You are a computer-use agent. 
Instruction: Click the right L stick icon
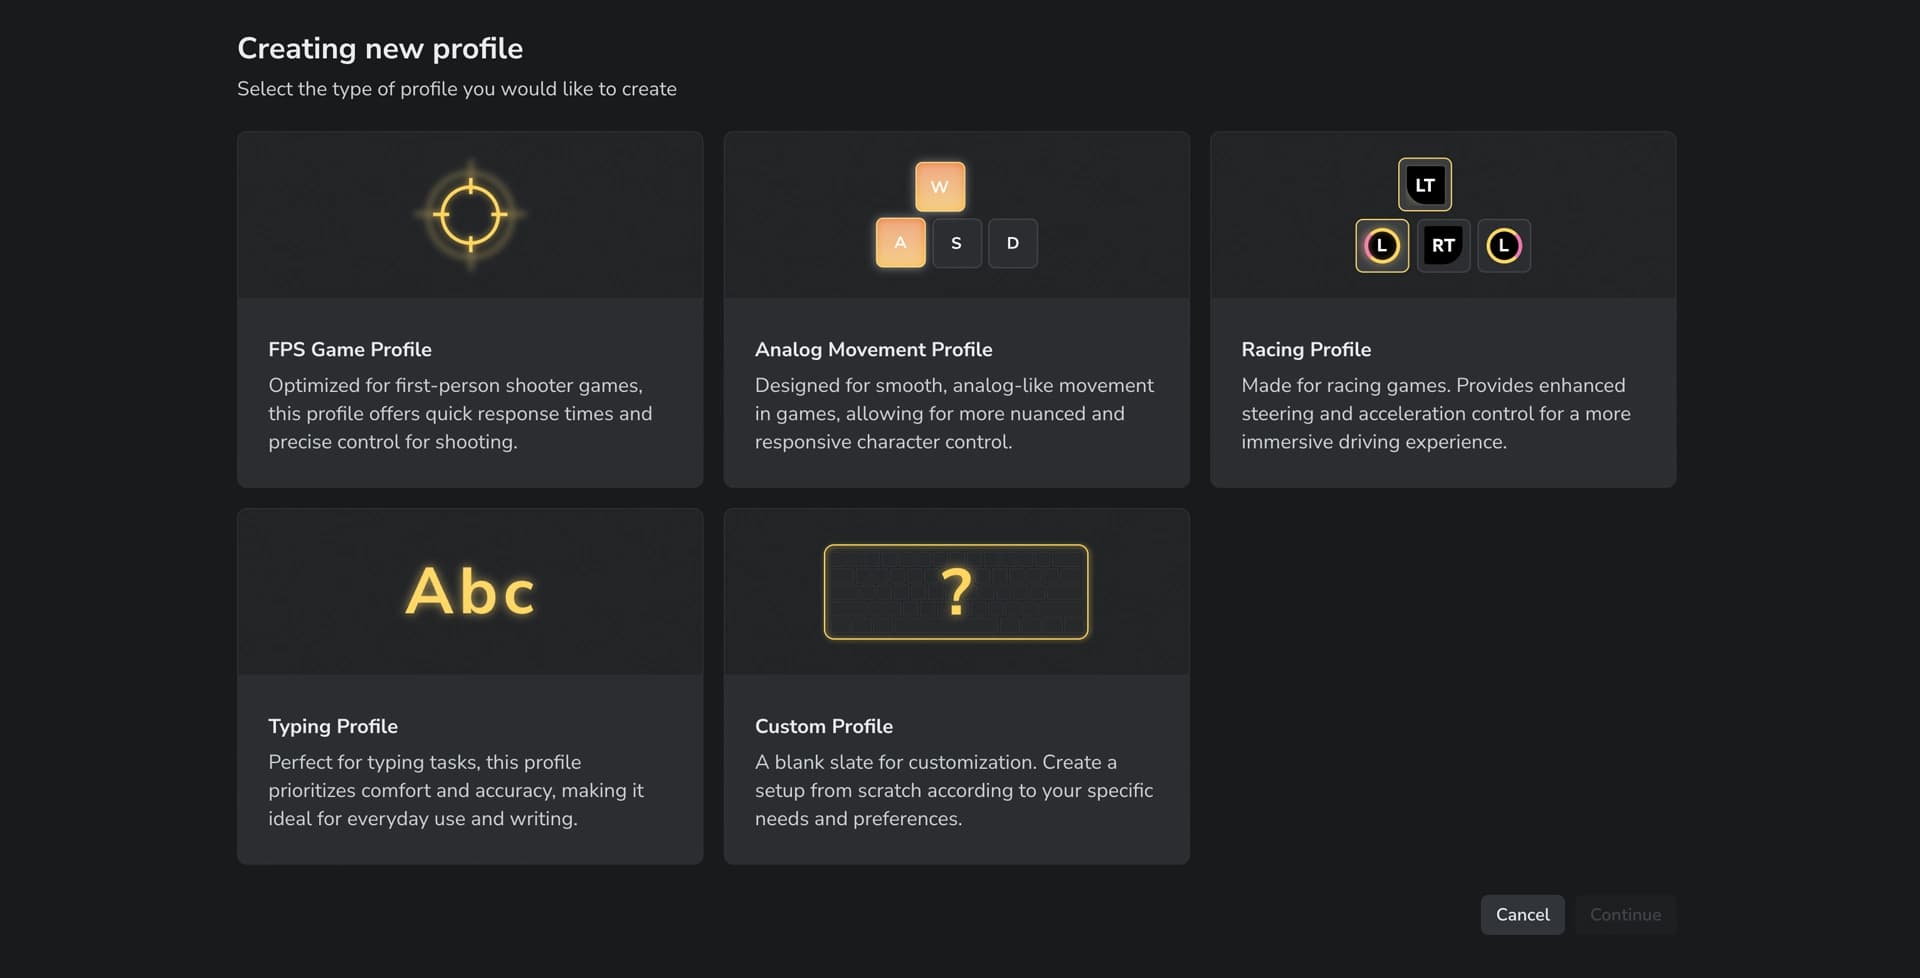pos(1504,245)
